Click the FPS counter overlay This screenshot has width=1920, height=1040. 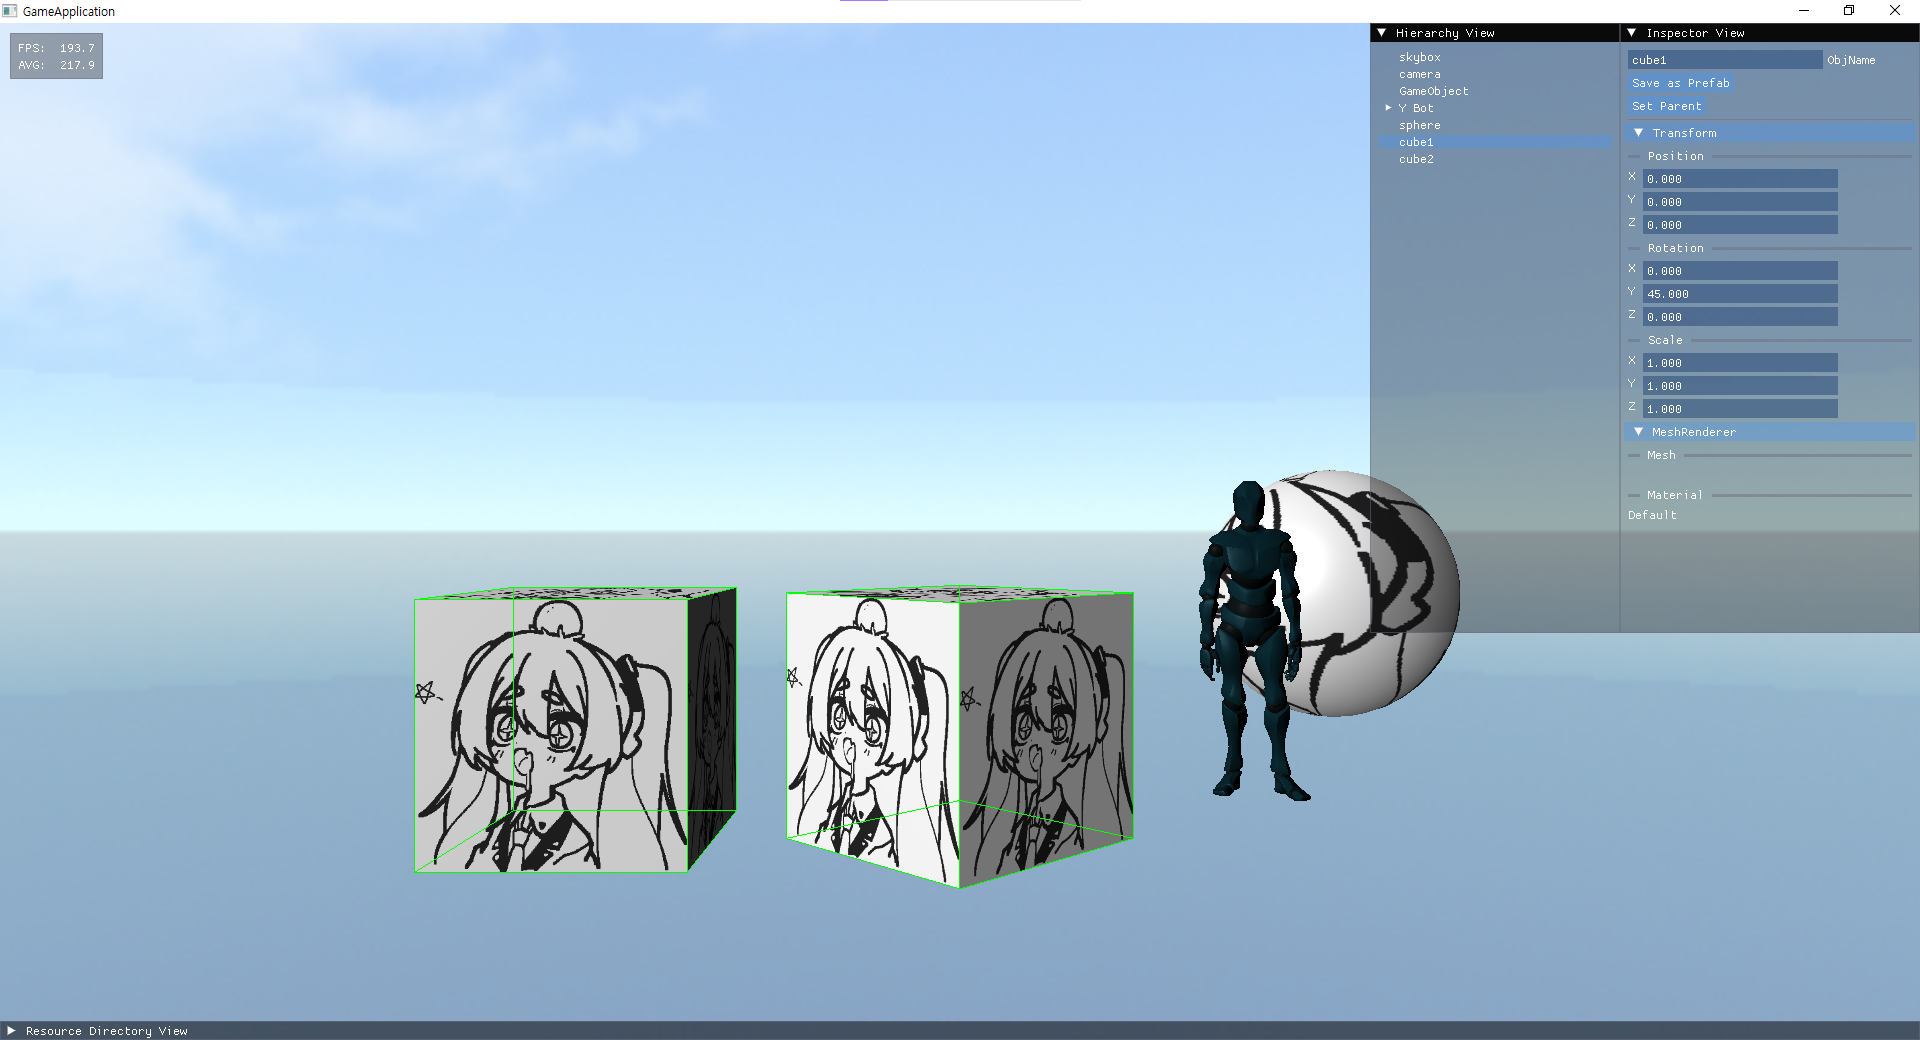click(56, 56)
